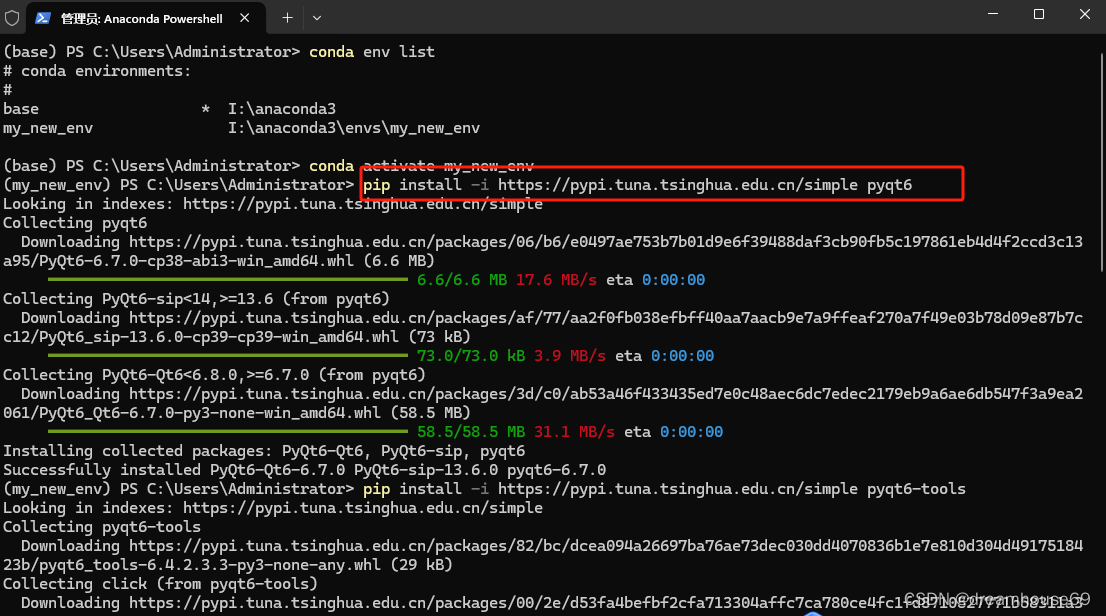
Task: Click the '3.9 MB/s' download speed
Action: (x=569, y=356)
